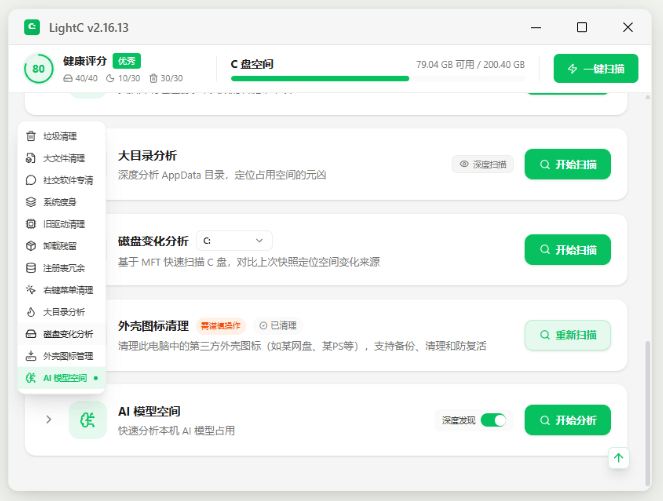Click the 开始分析 button

(567, 420)
